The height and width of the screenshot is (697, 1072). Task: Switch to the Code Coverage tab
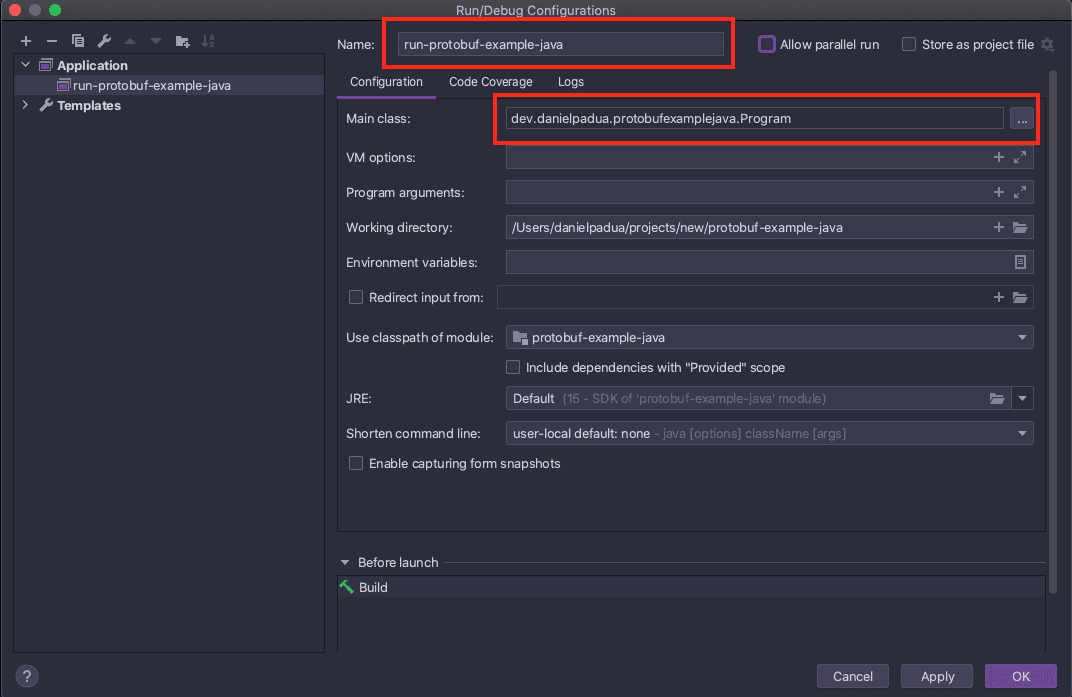[490, 82]
